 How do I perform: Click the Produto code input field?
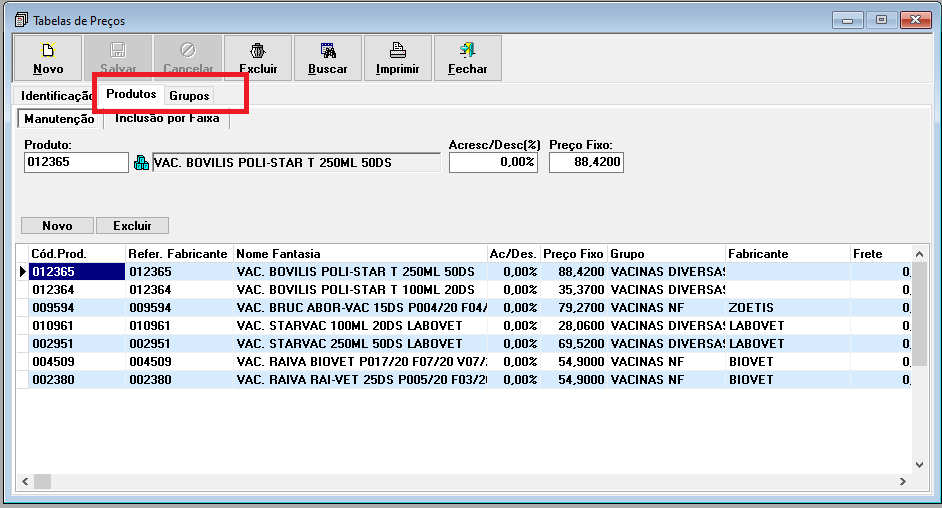click(76, 162)
